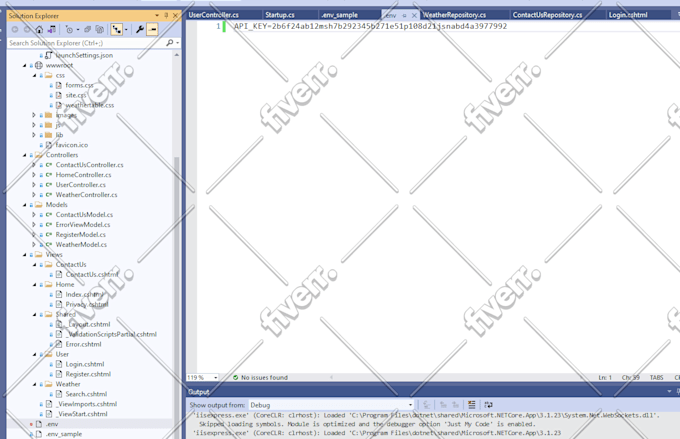Click the Collapse All icon in Solution Explorer
Viewport: 680px width, 439px height.
coord(87,29)
